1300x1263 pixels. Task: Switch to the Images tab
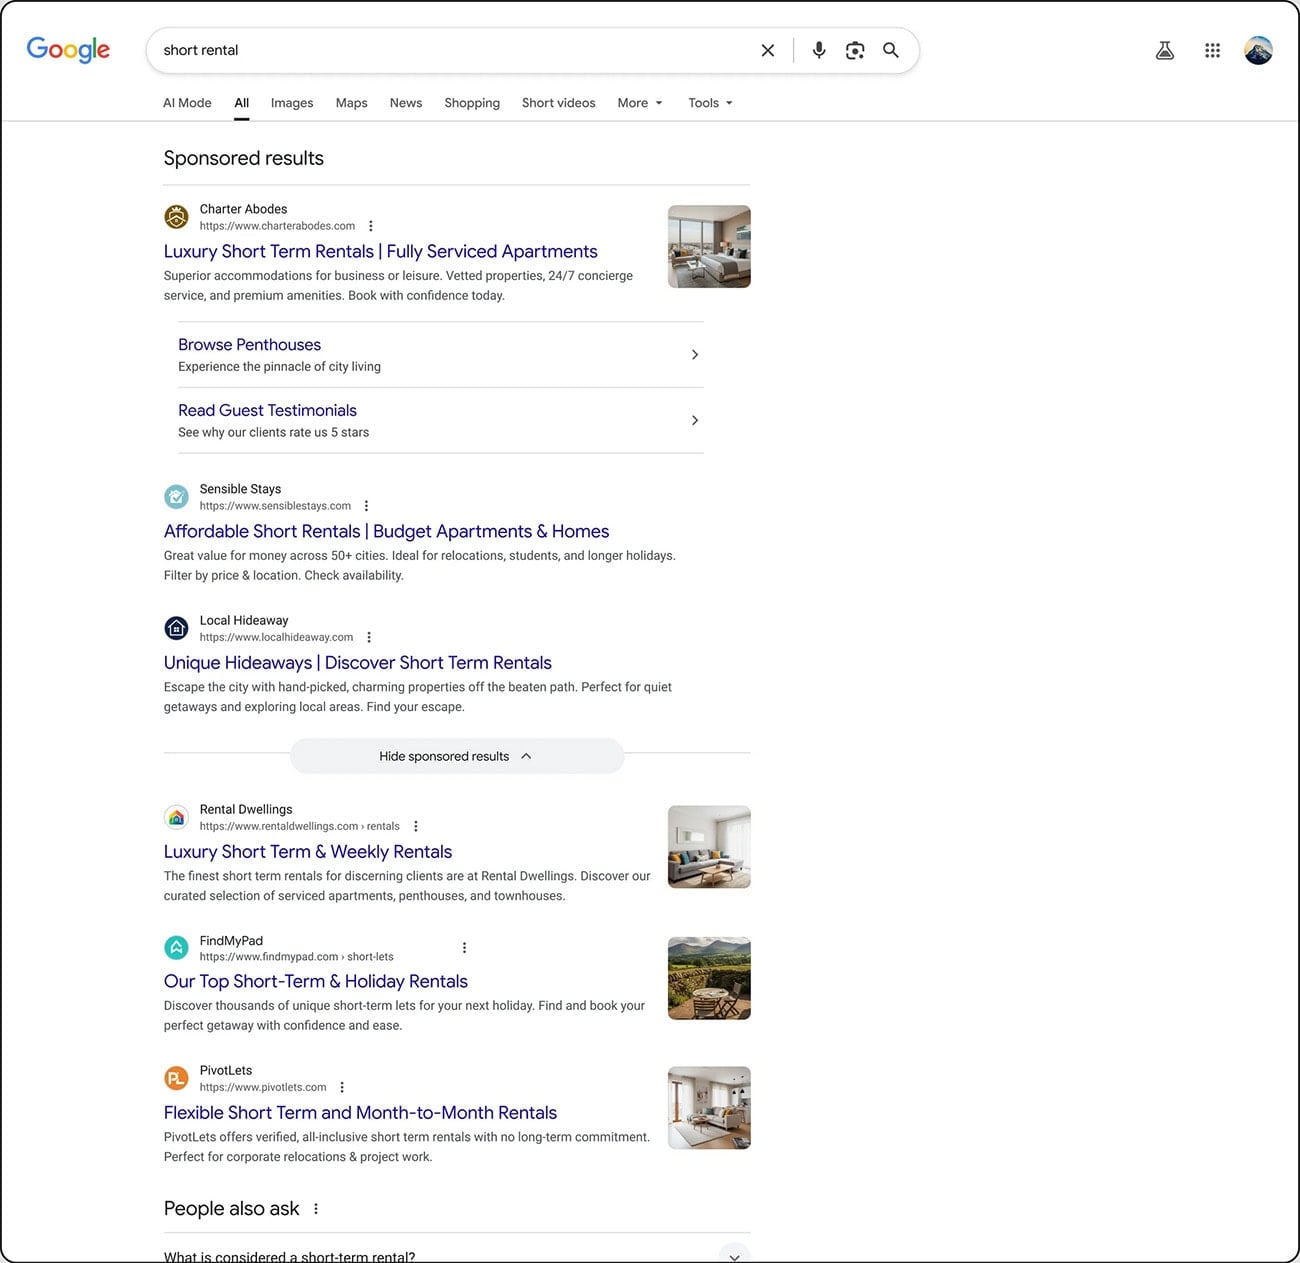[291, 103]
